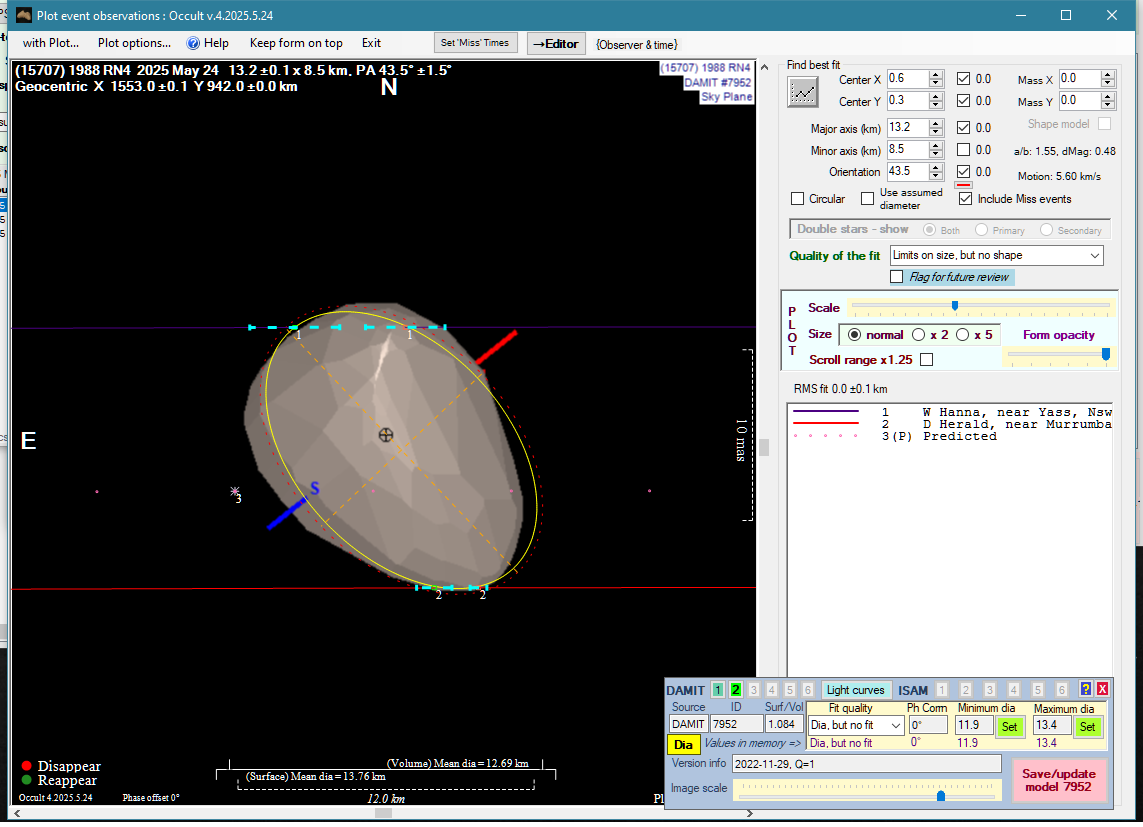Click the Version info text field
This screenshot has height=827, width=1143.
[865, 764]
